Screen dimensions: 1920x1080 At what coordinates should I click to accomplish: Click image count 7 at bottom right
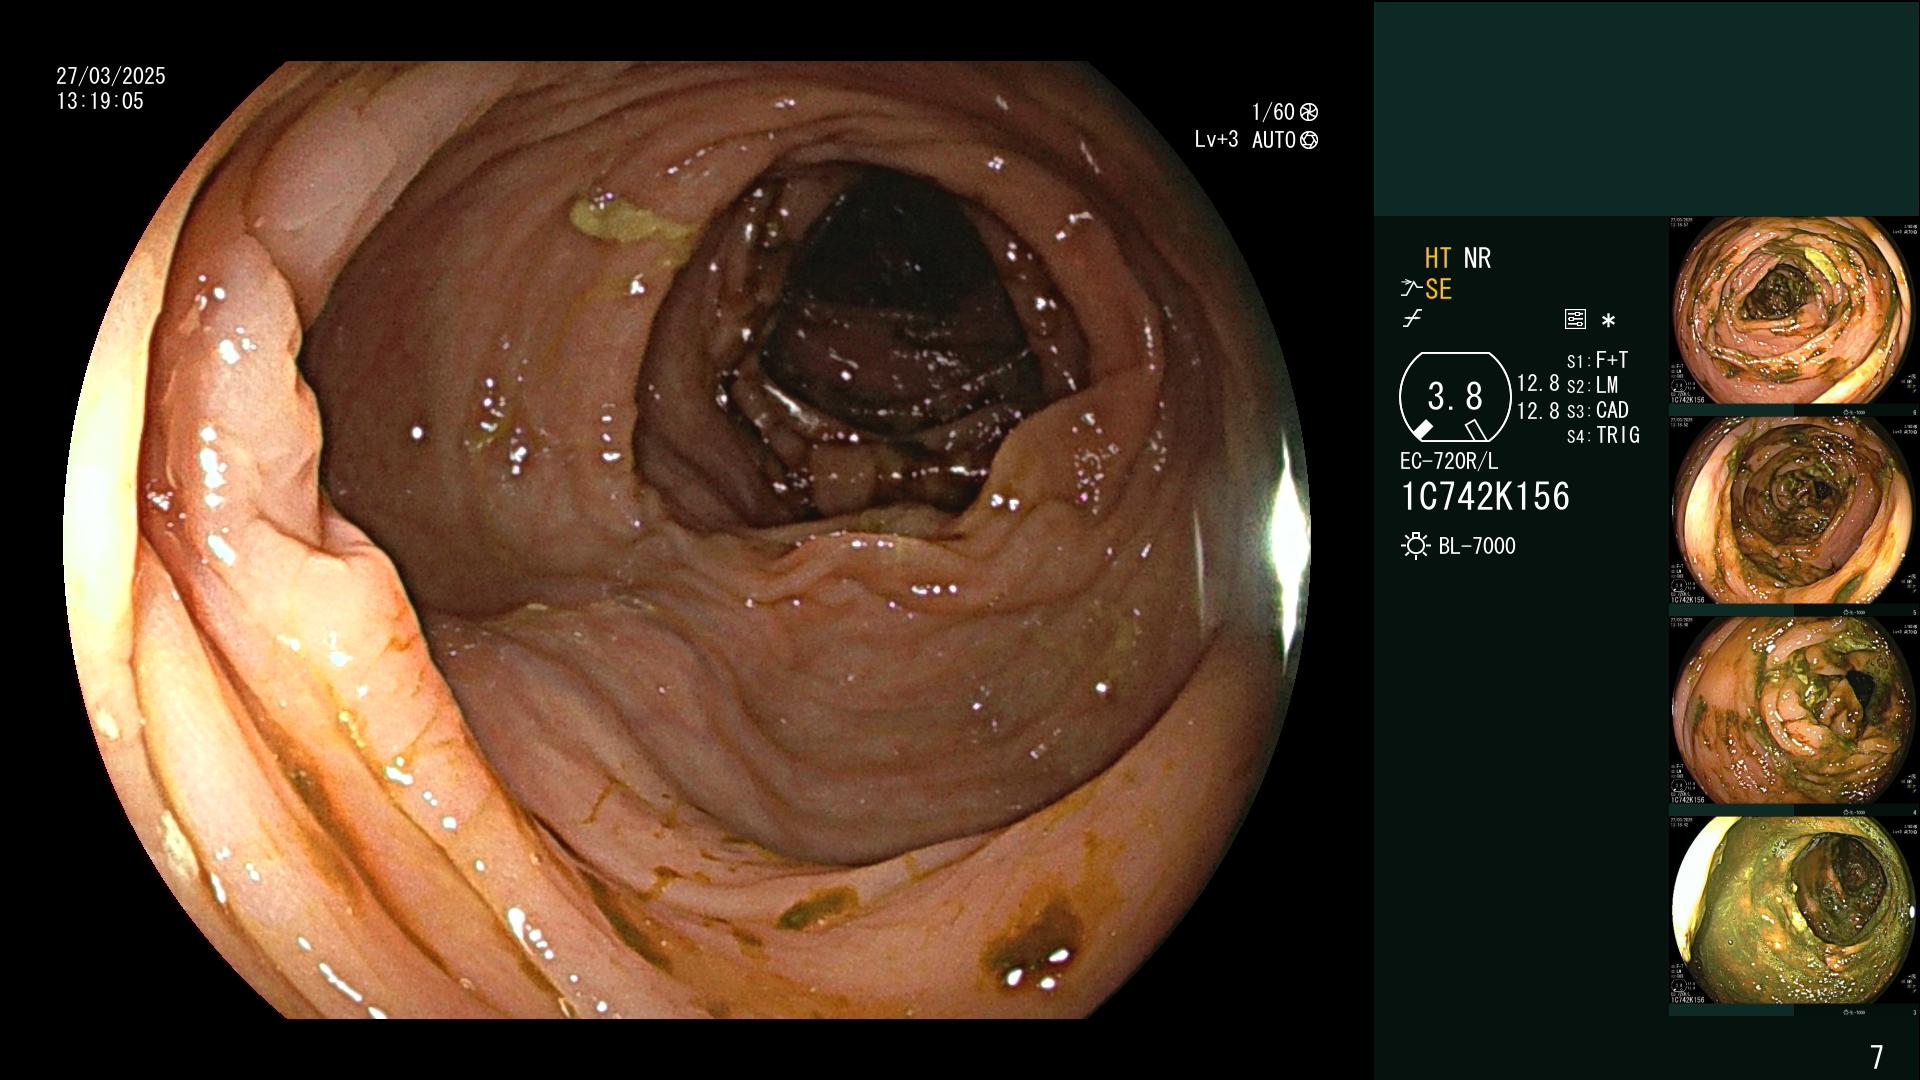pyautogui.click(x=1876, y=1057)
